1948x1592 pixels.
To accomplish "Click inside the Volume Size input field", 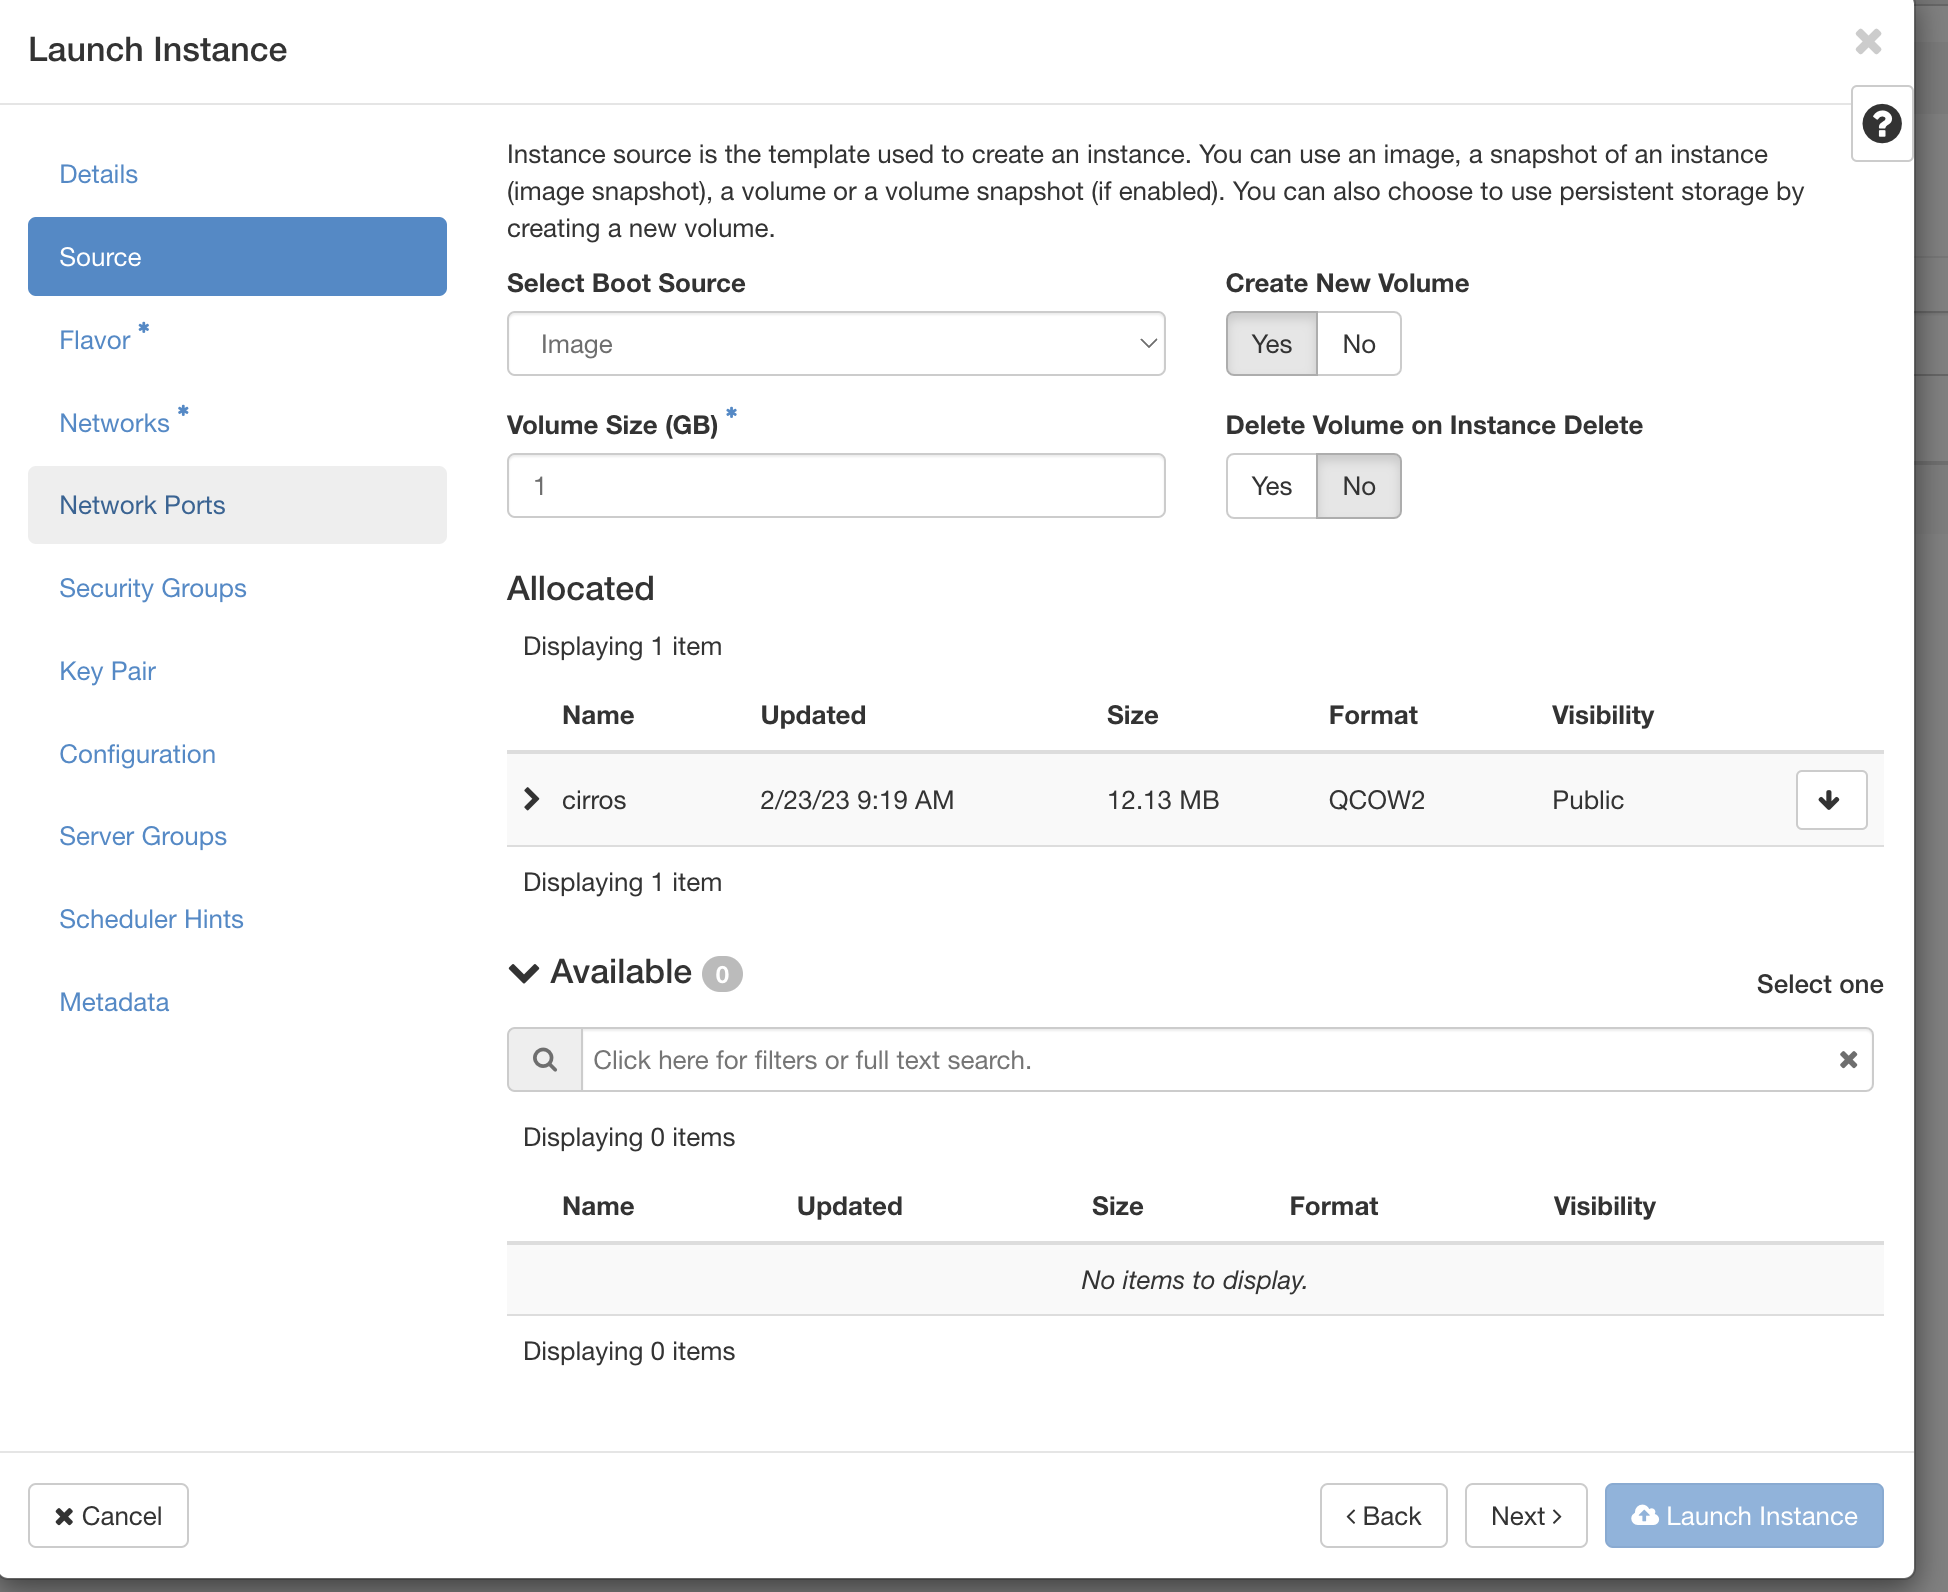I will (x=836, y=485).
